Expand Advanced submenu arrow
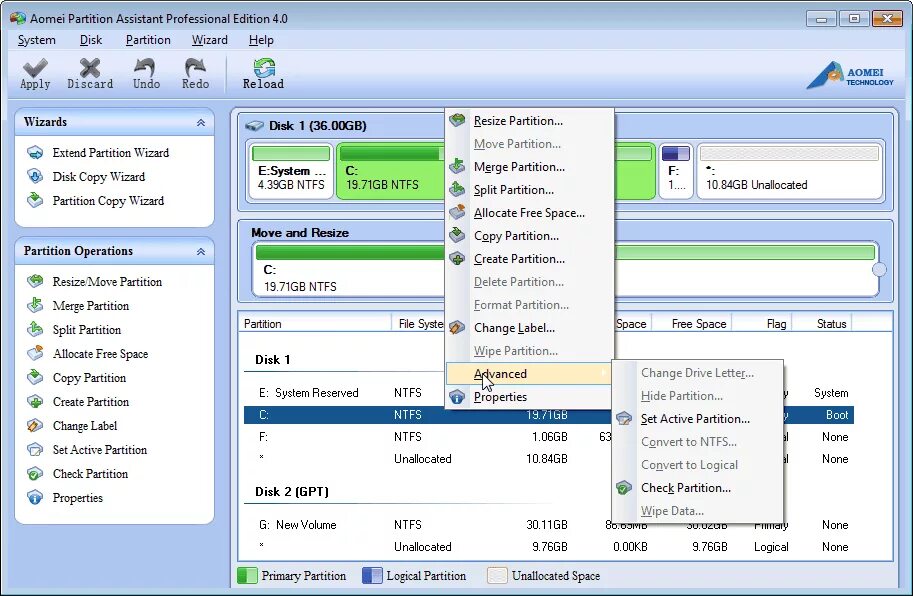Image resolution: width=913 pixels, height=596 pixels. click(x=604, y=373)
